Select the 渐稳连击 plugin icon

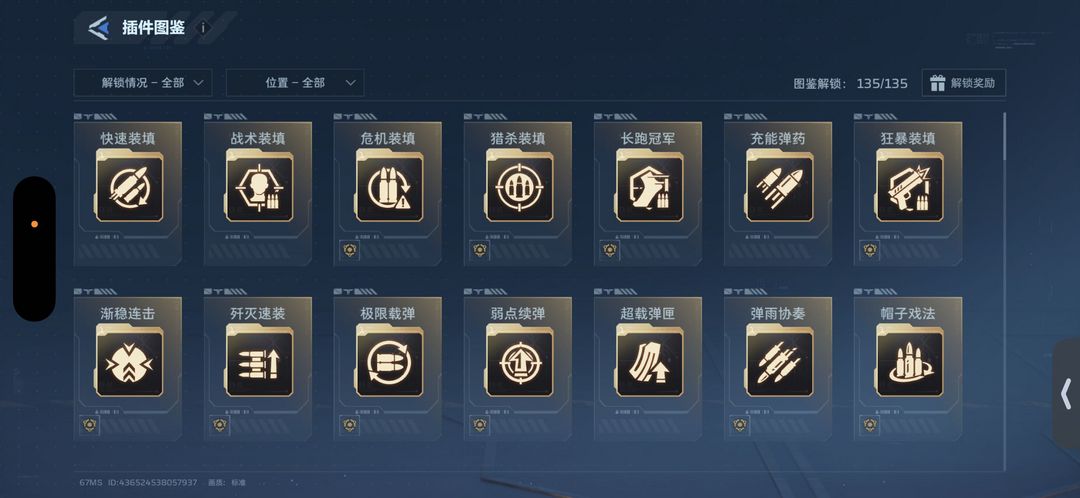click(x=129, y=363)
